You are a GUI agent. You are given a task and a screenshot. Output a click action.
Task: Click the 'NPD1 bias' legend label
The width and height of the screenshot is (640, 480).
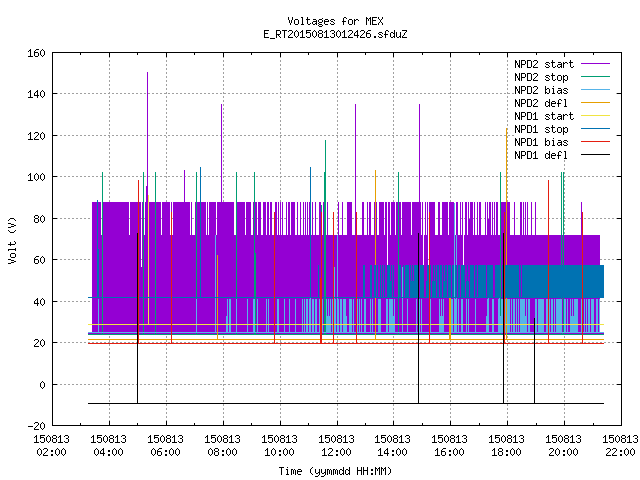(541, 142)
